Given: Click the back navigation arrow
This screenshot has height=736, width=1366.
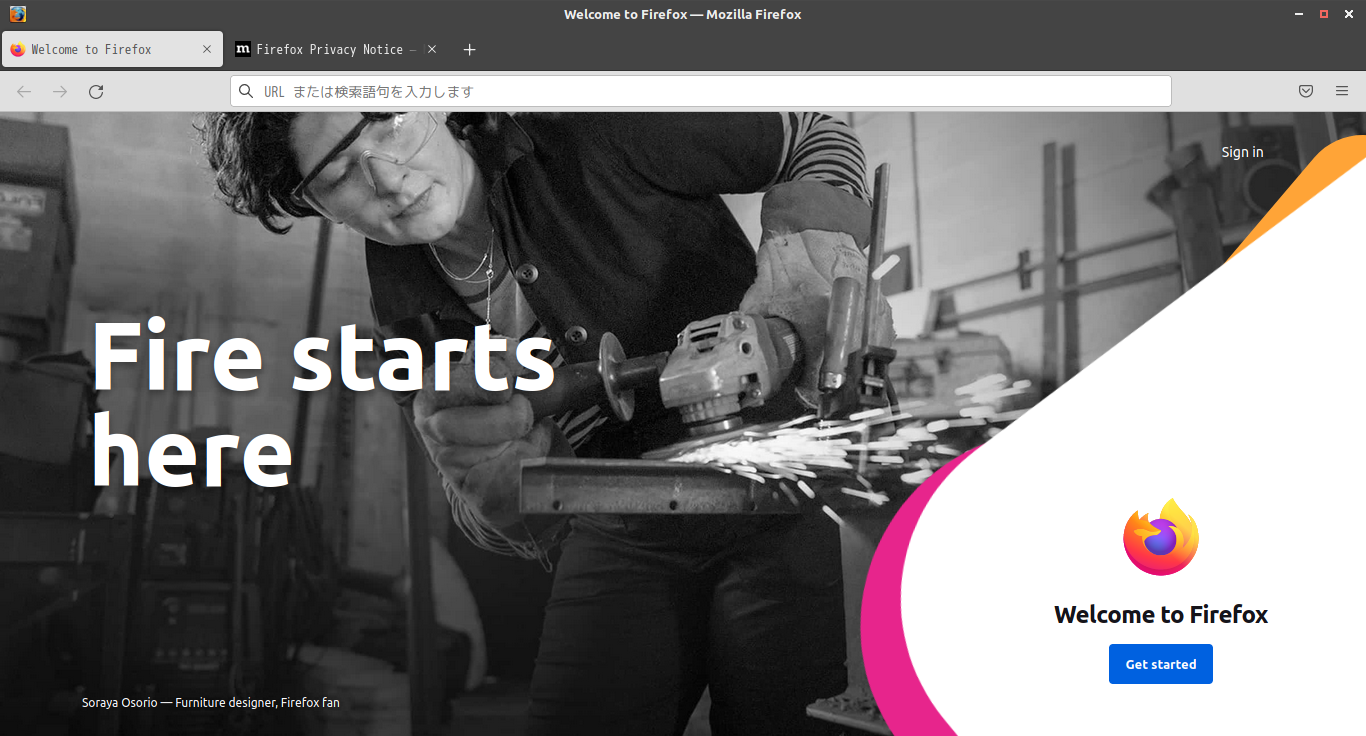Looking at the screenshot, I should tap(24, 91).
